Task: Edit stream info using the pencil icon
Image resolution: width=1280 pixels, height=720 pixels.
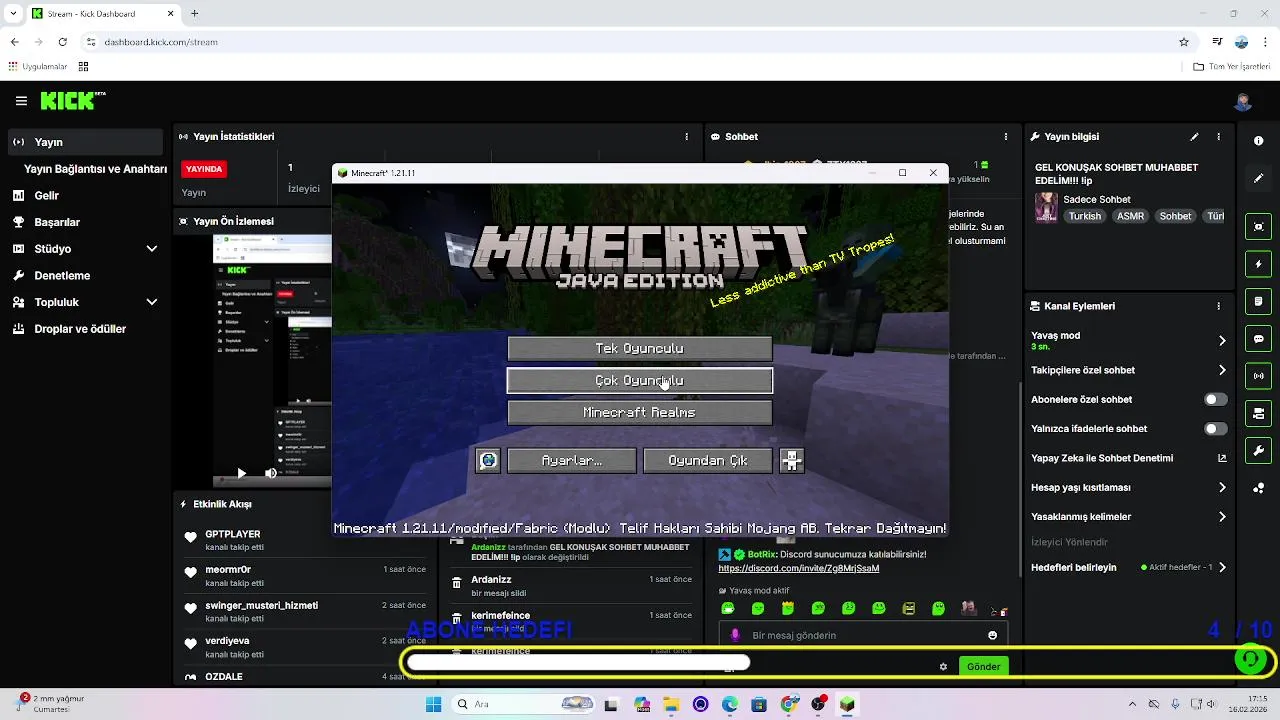Action: [1194, 137]
